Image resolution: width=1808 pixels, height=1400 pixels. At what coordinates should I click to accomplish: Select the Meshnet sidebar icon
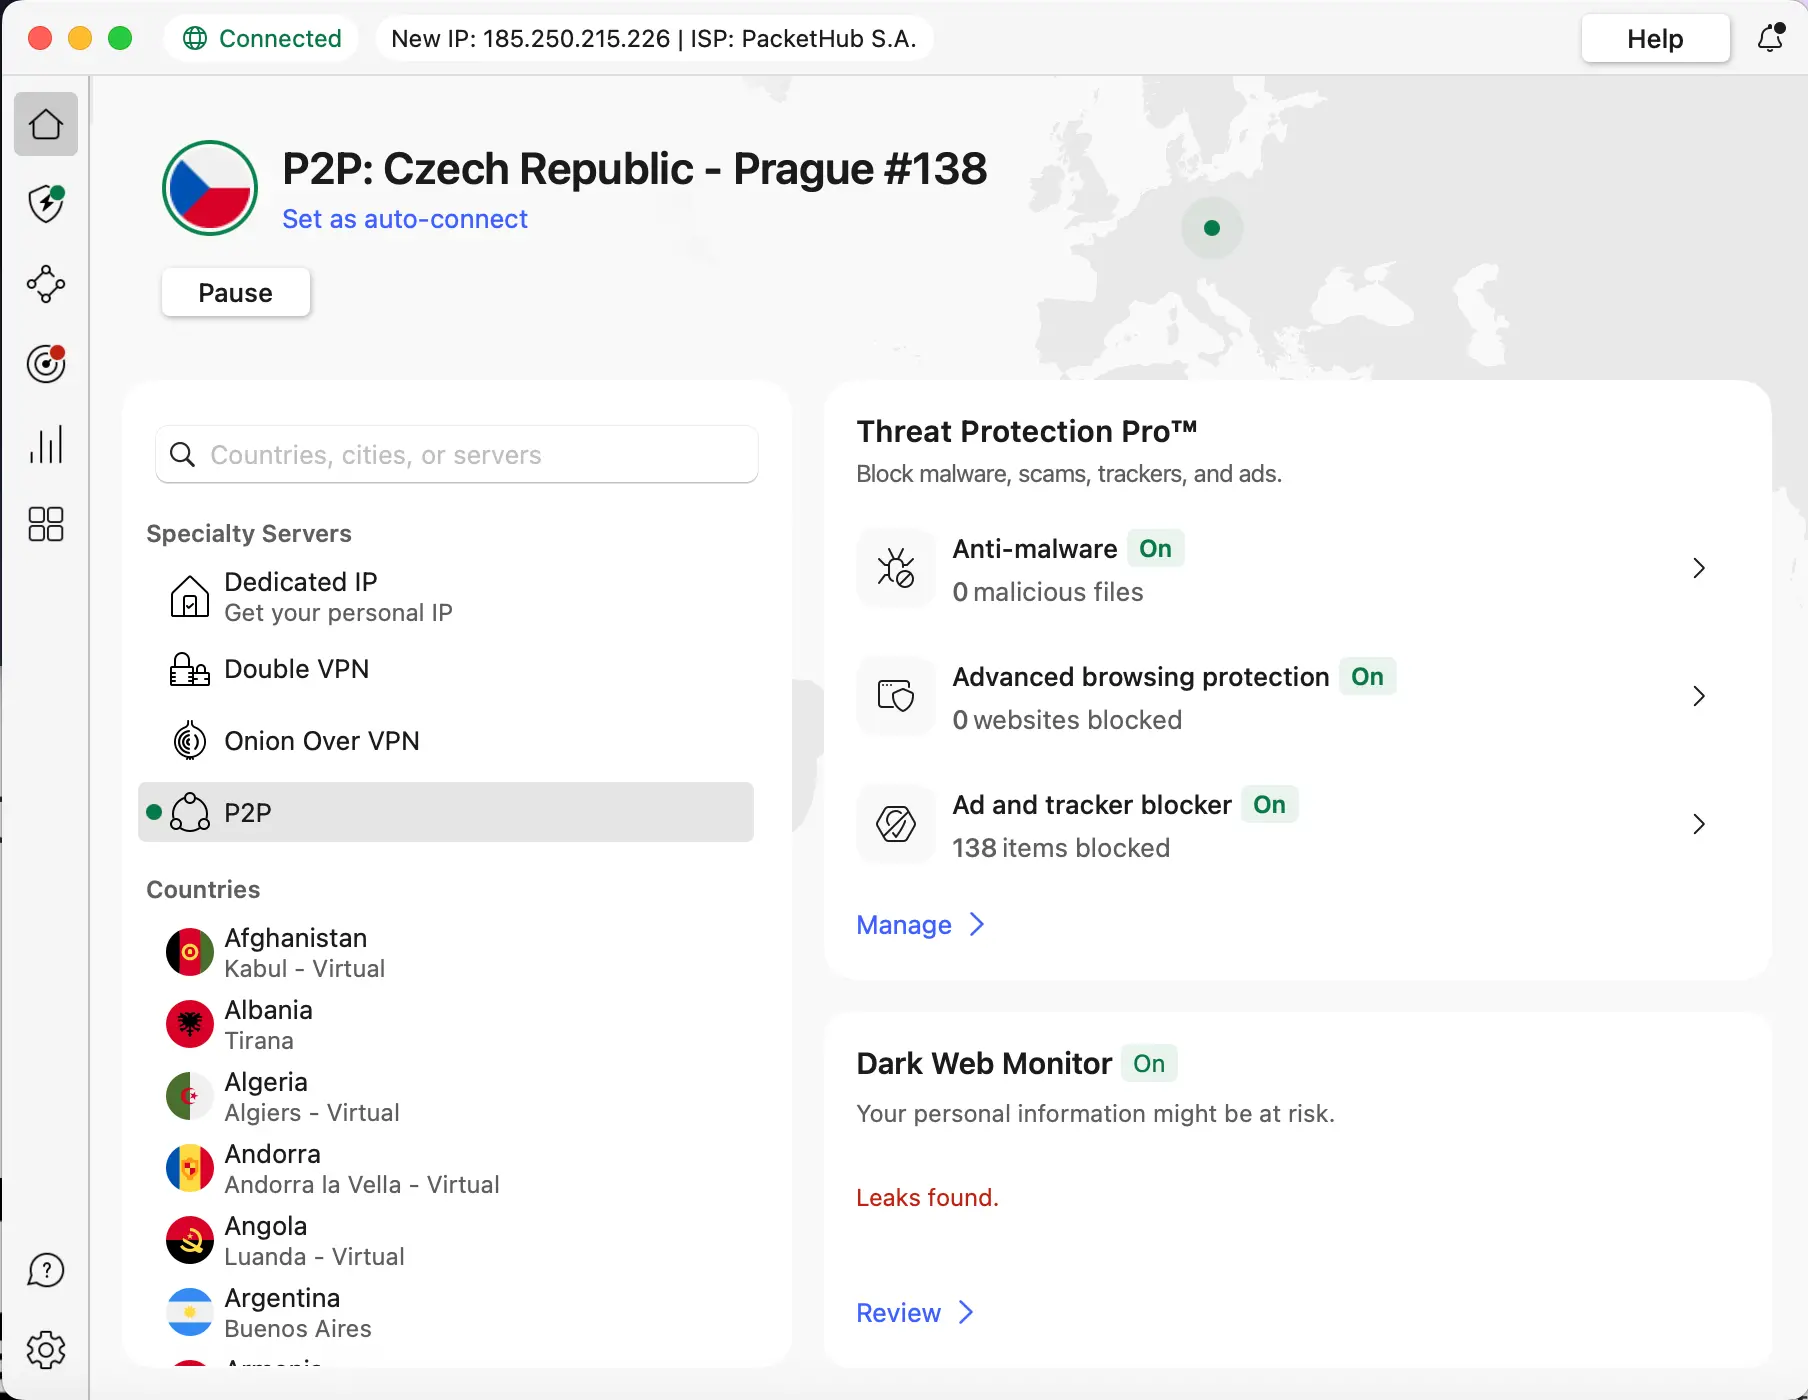coord(45,284)
